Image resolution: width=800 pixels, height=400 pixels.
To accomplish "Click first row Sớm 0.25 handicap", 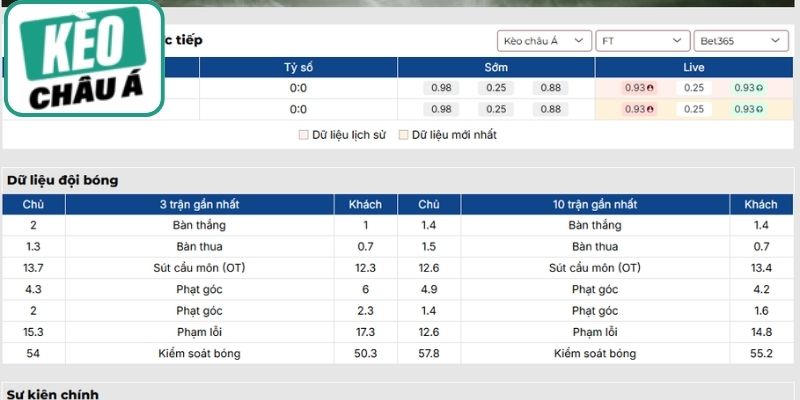I will pyautogui.click(x=496, y=88).
